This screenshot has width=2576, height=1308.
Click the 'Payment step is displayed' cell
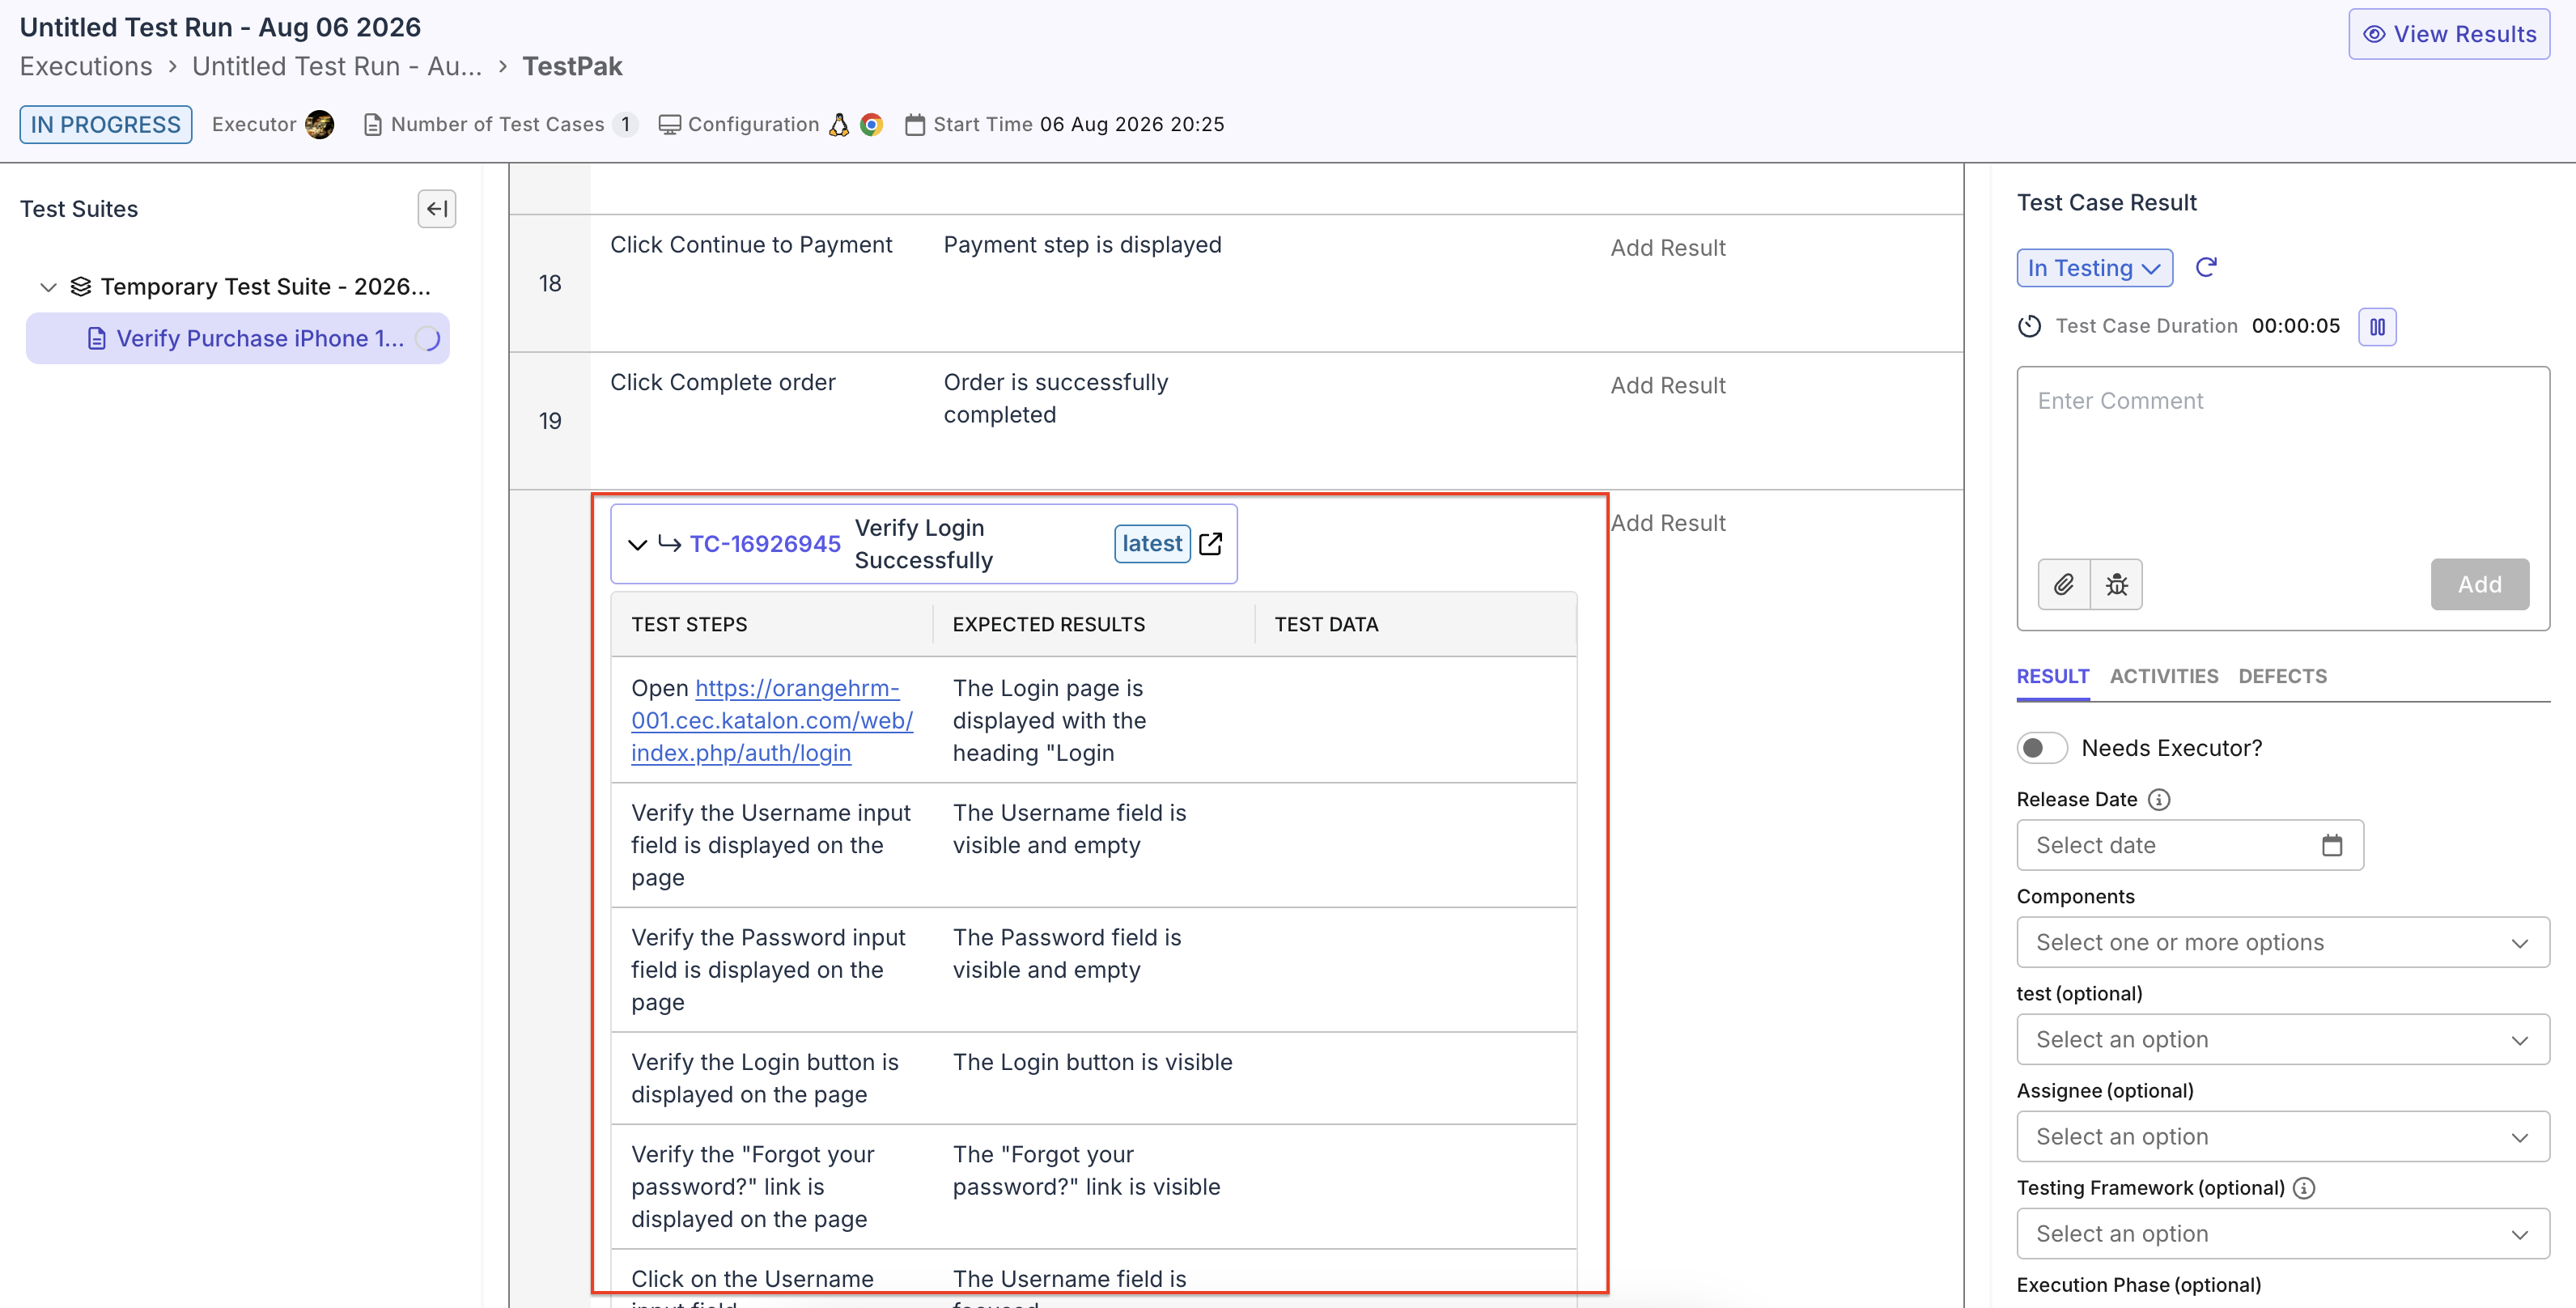1082,245
